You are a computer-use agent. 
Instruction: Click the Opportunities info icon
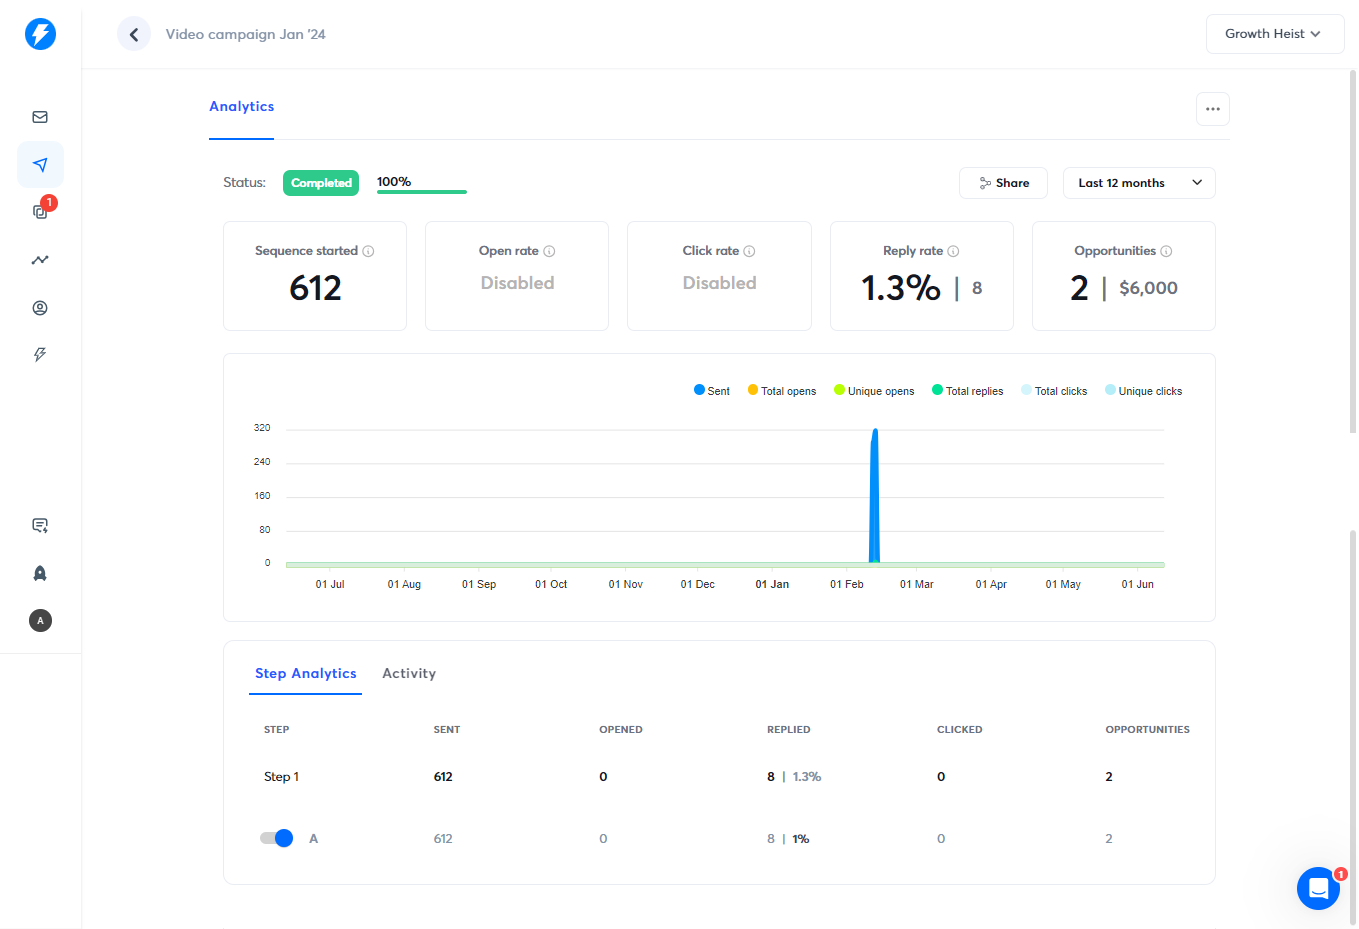tap(1166, 251)
